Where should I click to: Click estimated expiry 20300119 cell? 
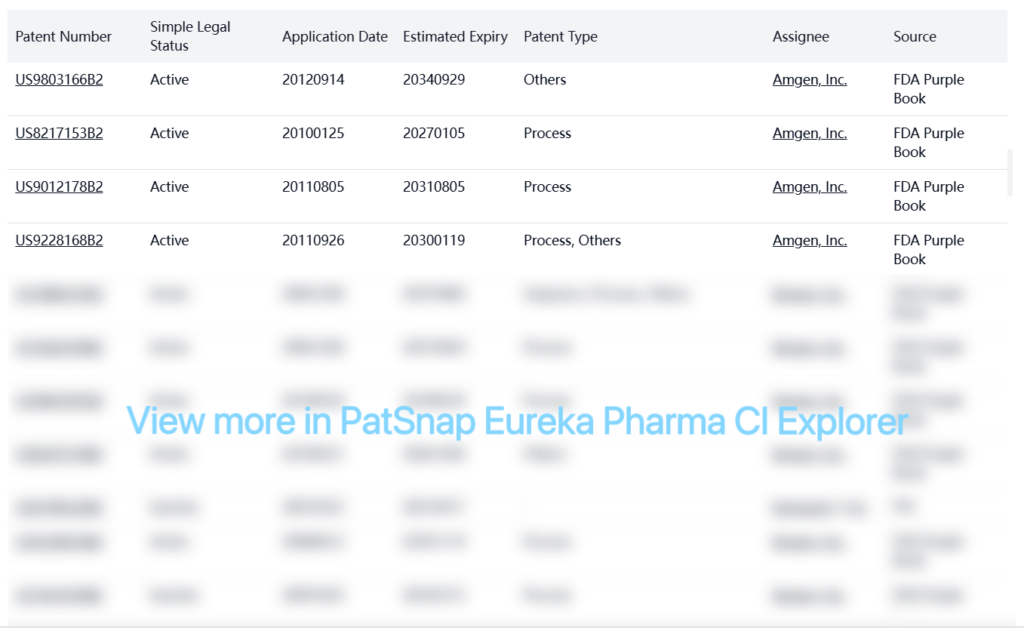tap(433, 240)
